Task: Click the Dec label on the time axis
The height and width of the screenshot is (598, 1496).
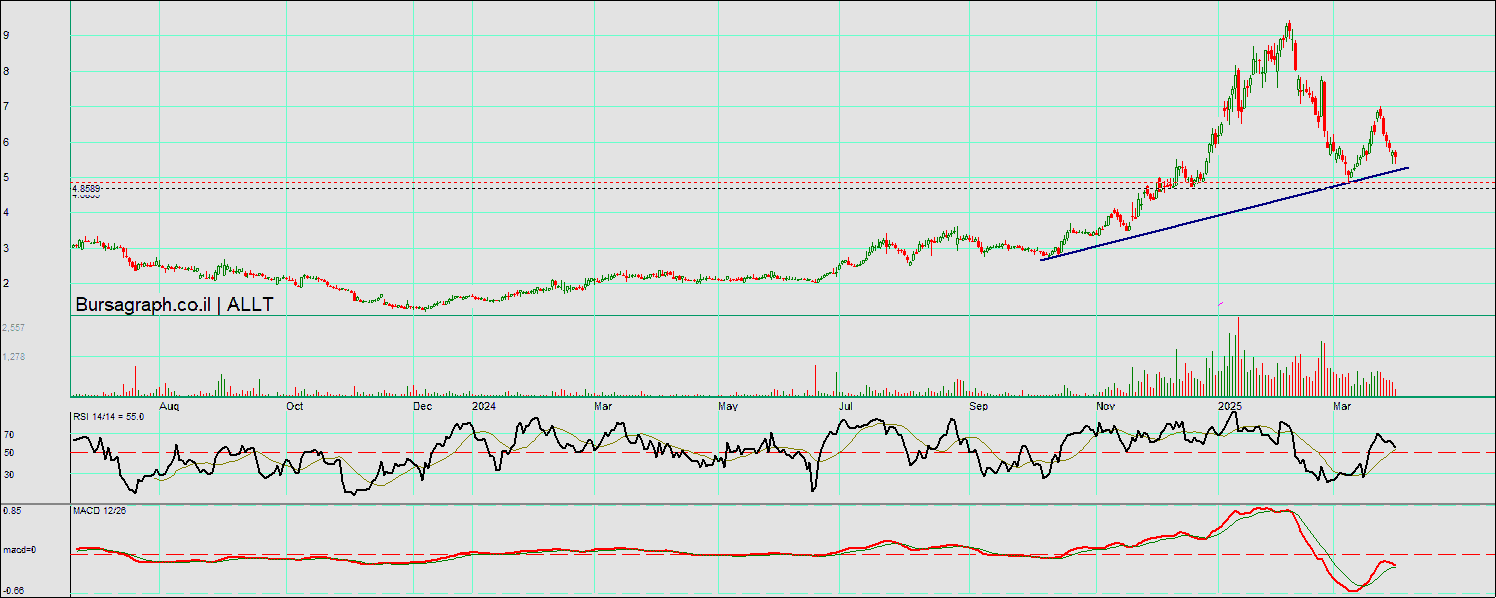Action: point(421,407)
